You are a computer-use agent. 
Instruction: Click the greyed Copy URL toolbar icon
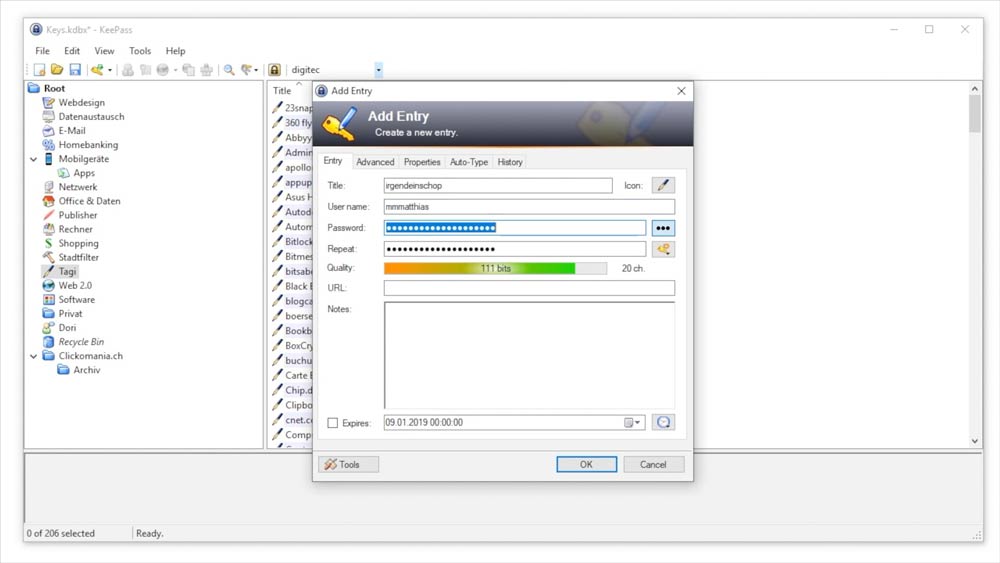[x=188, y=69]
